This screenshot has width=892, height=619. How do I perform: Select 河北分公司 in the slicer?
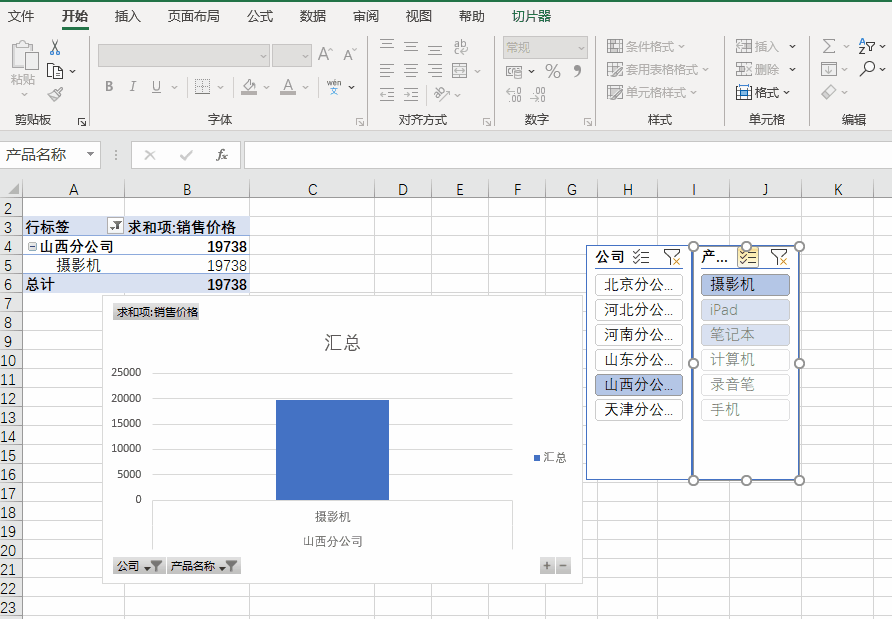tap(638, 310)
